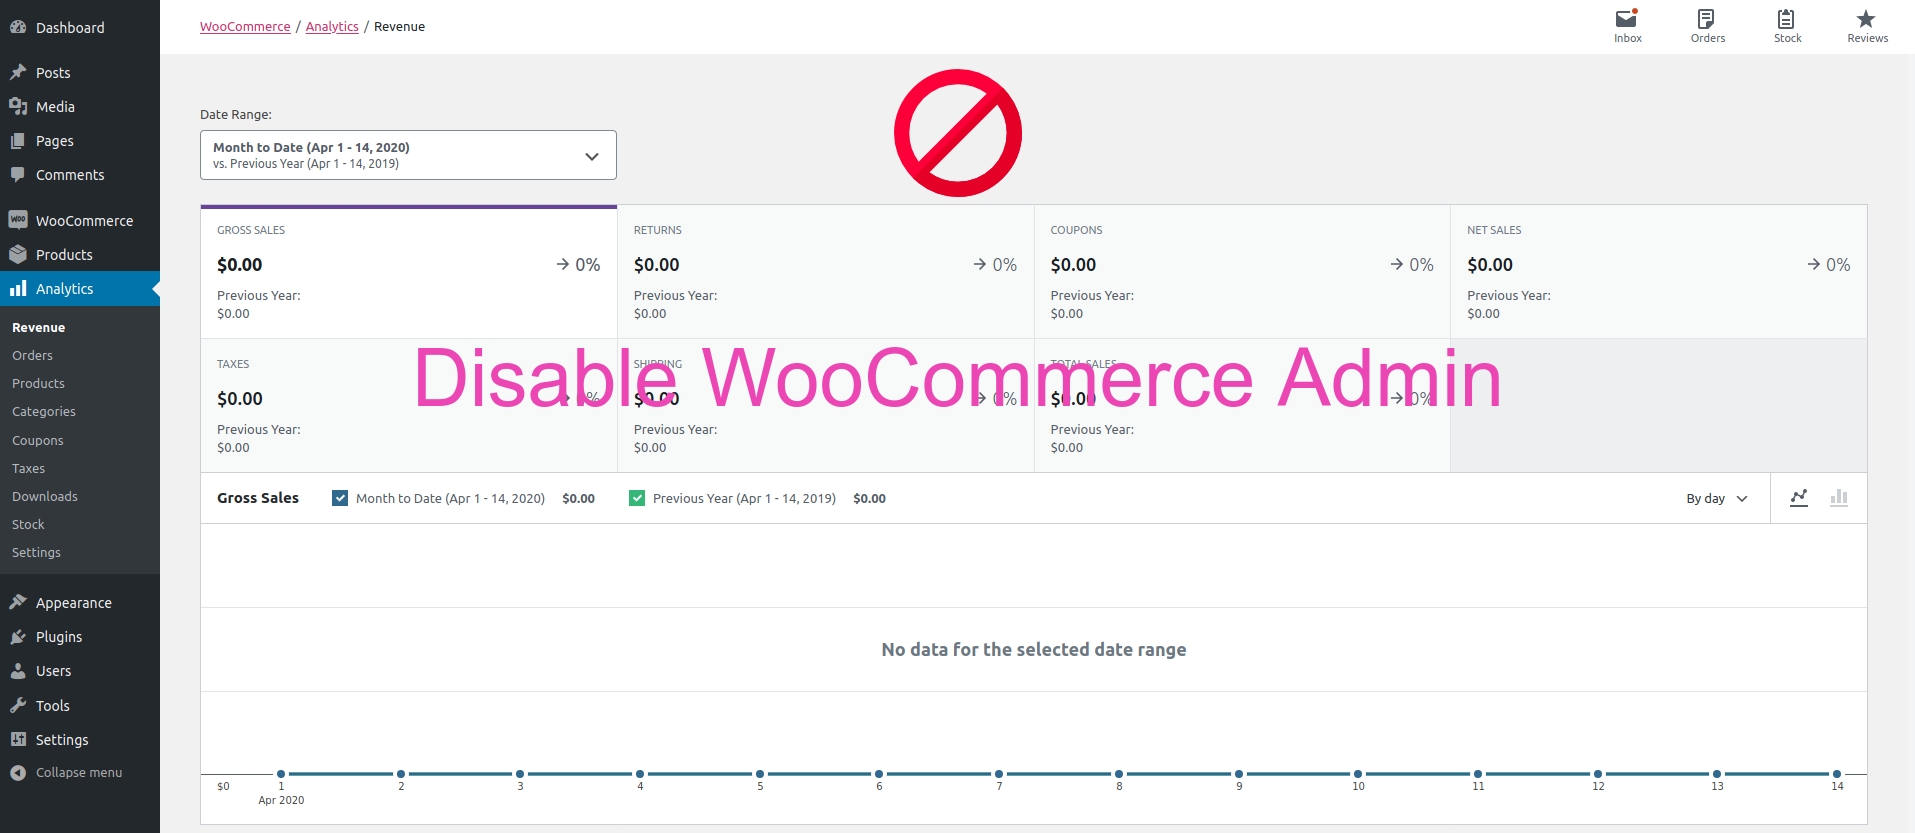Click the Posts pin icon

pyautogui.click(x=18, y=72)
